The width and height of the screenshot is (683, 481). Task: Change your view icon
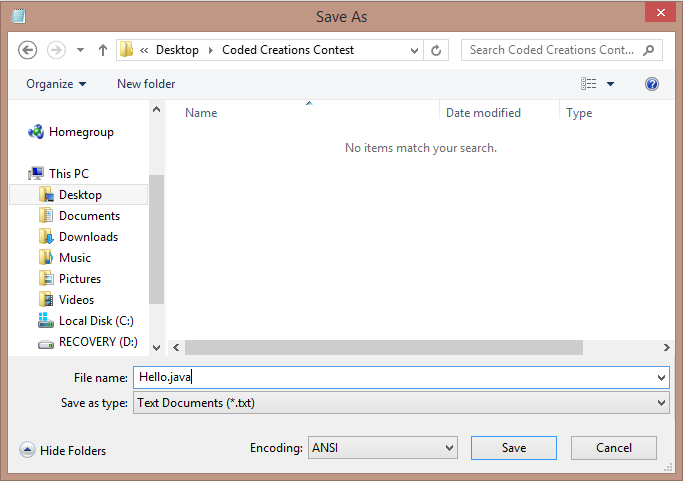[588, 84]
